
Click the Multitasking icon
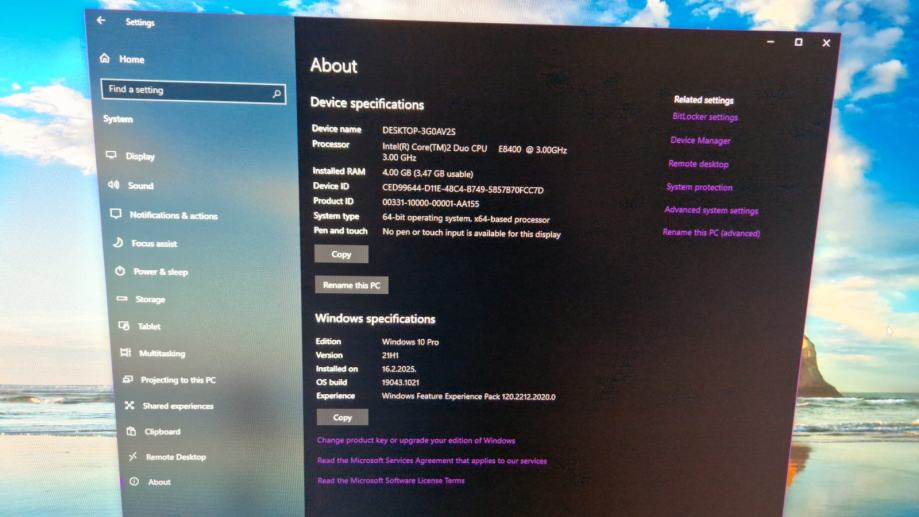[125, 352]
